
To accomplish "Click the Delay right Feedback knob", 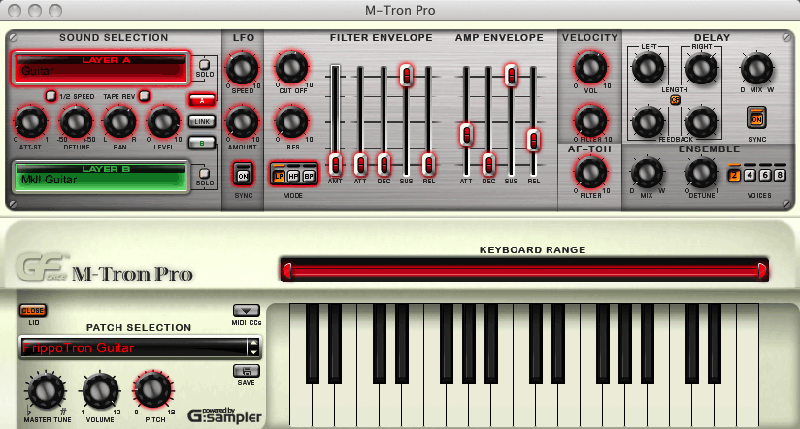I will click(x=701, y=121).
